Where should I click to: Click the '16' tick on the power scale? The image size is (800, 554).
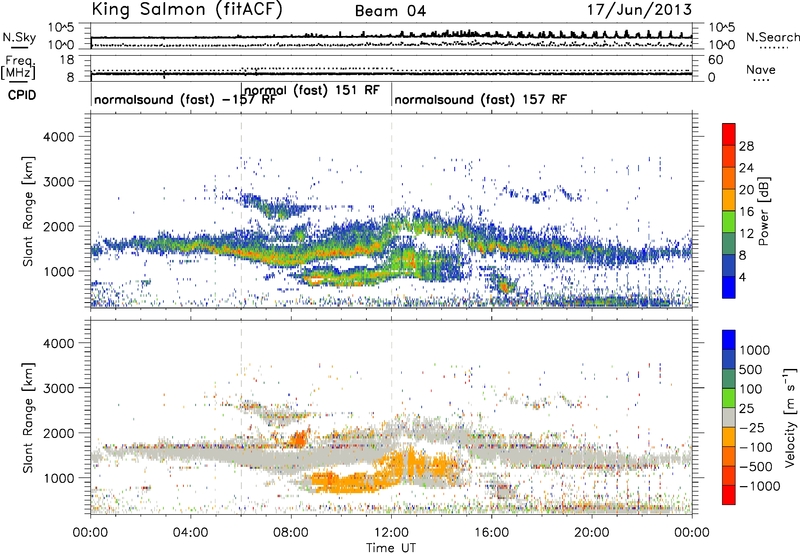746,212
